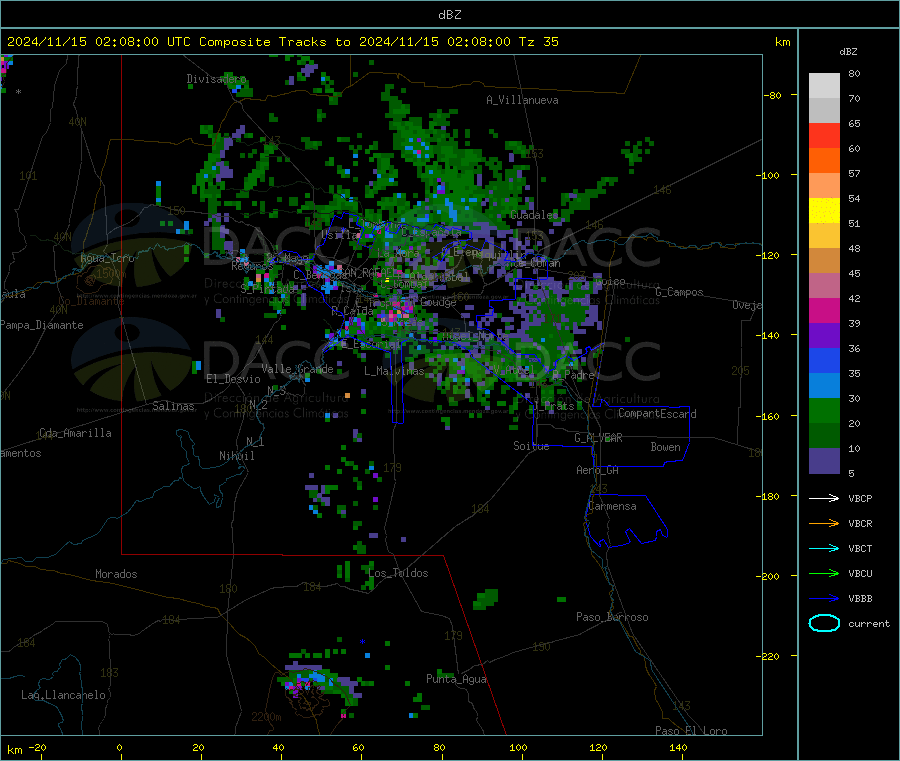Pick the yellow 51–54 dBZ swatch

(x=824, y=211)
